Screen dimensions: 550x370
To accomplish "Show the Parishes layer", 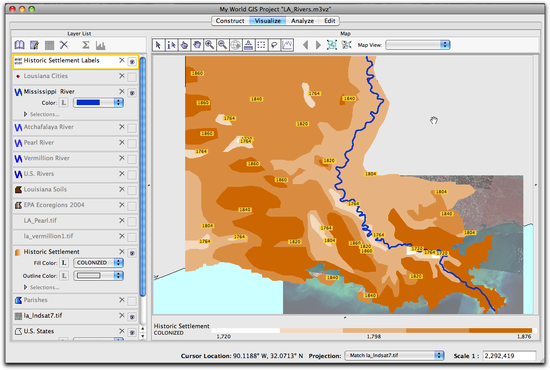I will 132,301.
